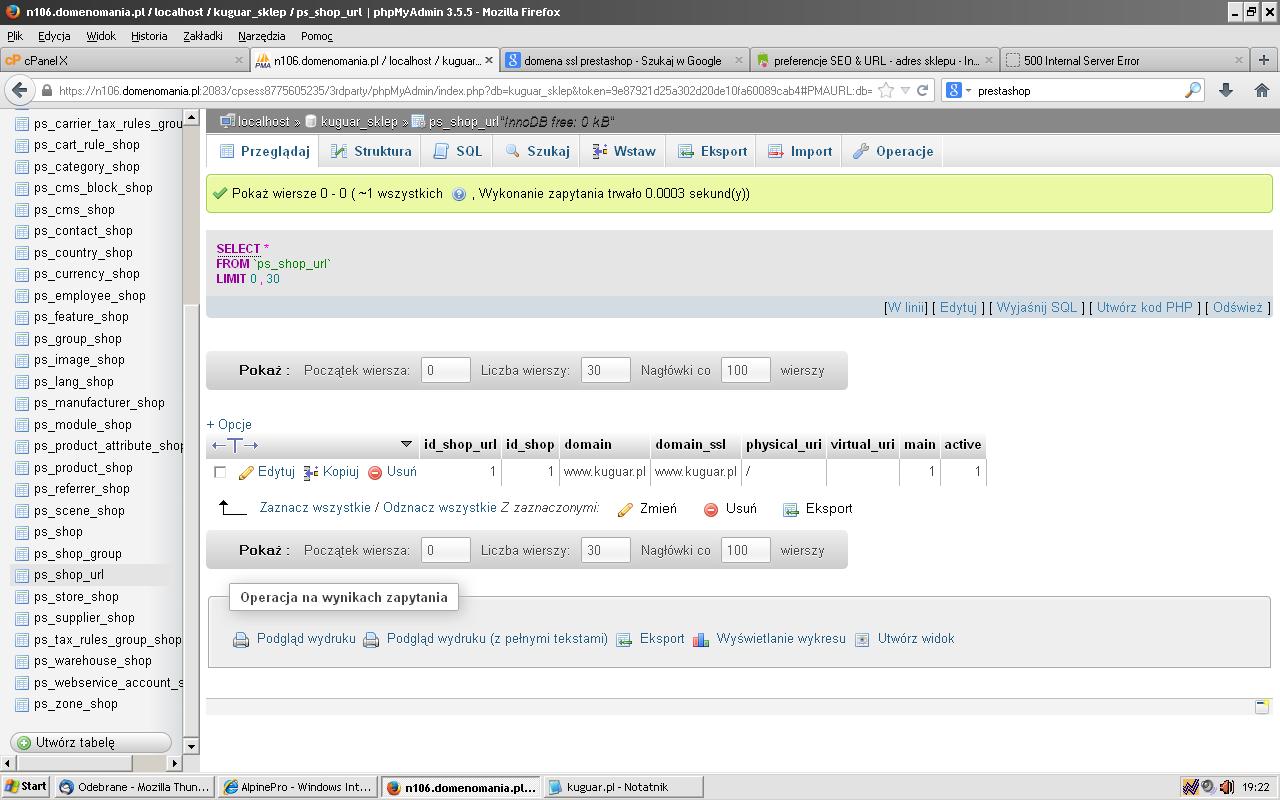Click the Windows Start button
This screenshot has height=800, width=1280.
pyautogui.click(x=26, y=787)
